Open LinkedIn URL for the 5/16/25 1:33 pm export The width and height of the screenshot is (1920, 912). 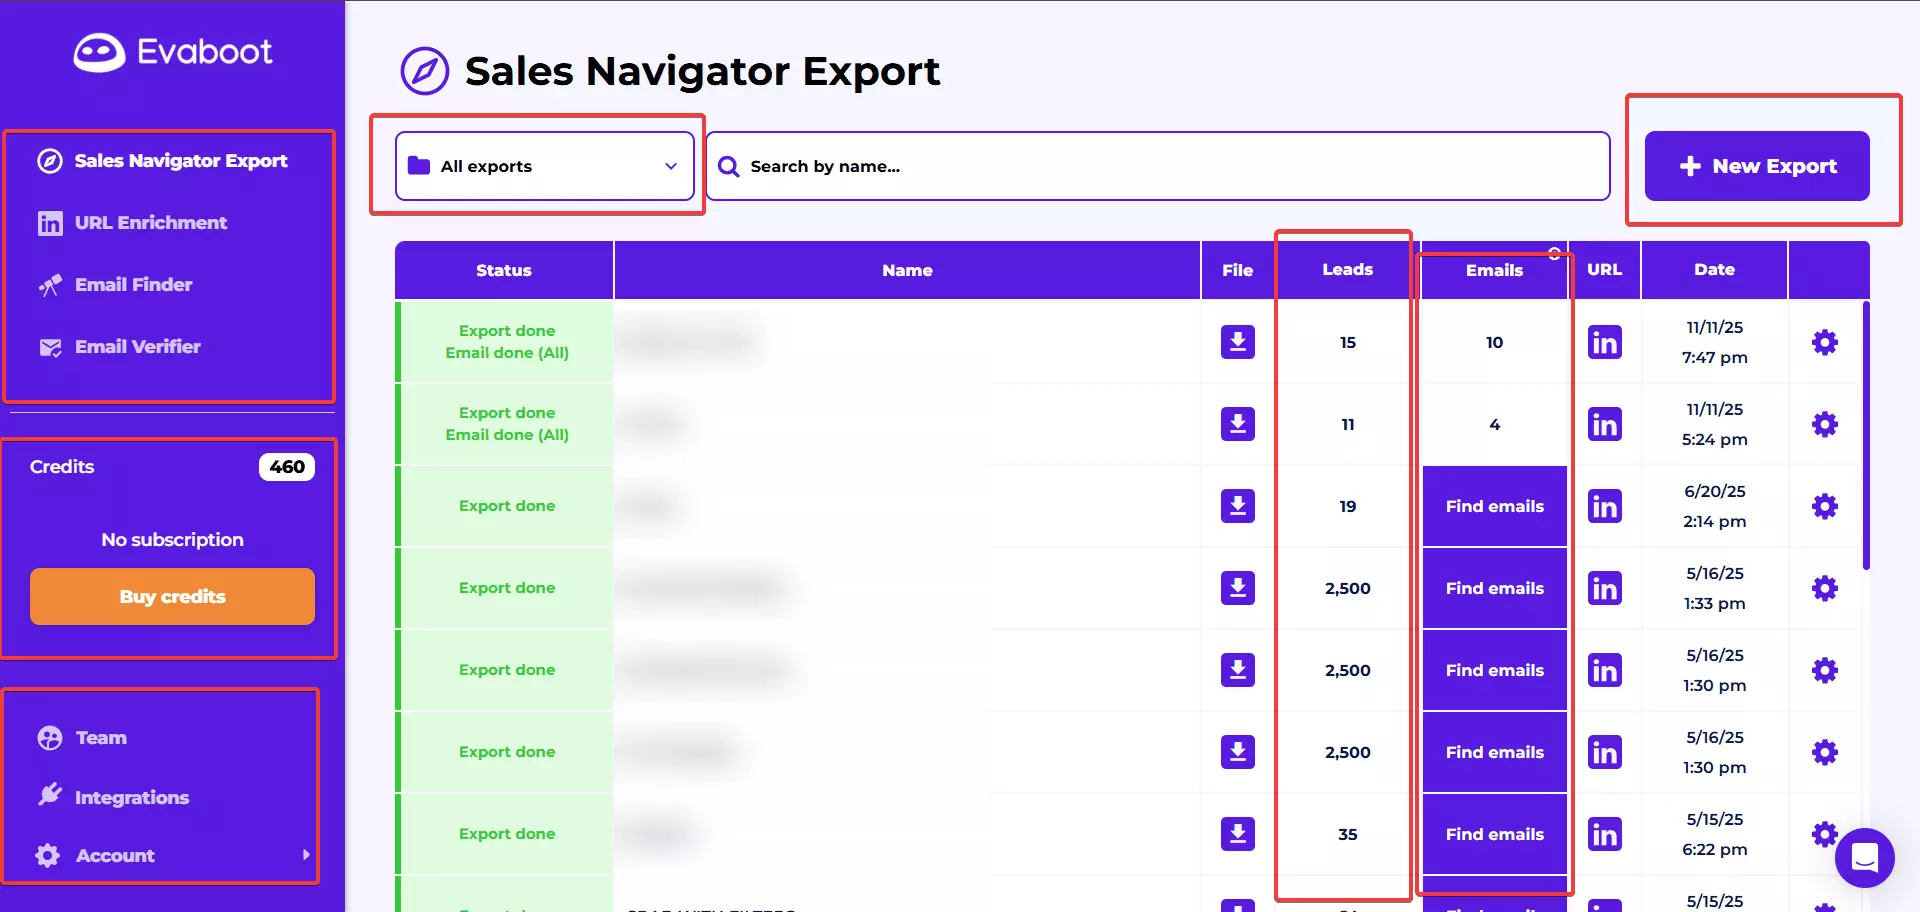1604,588
